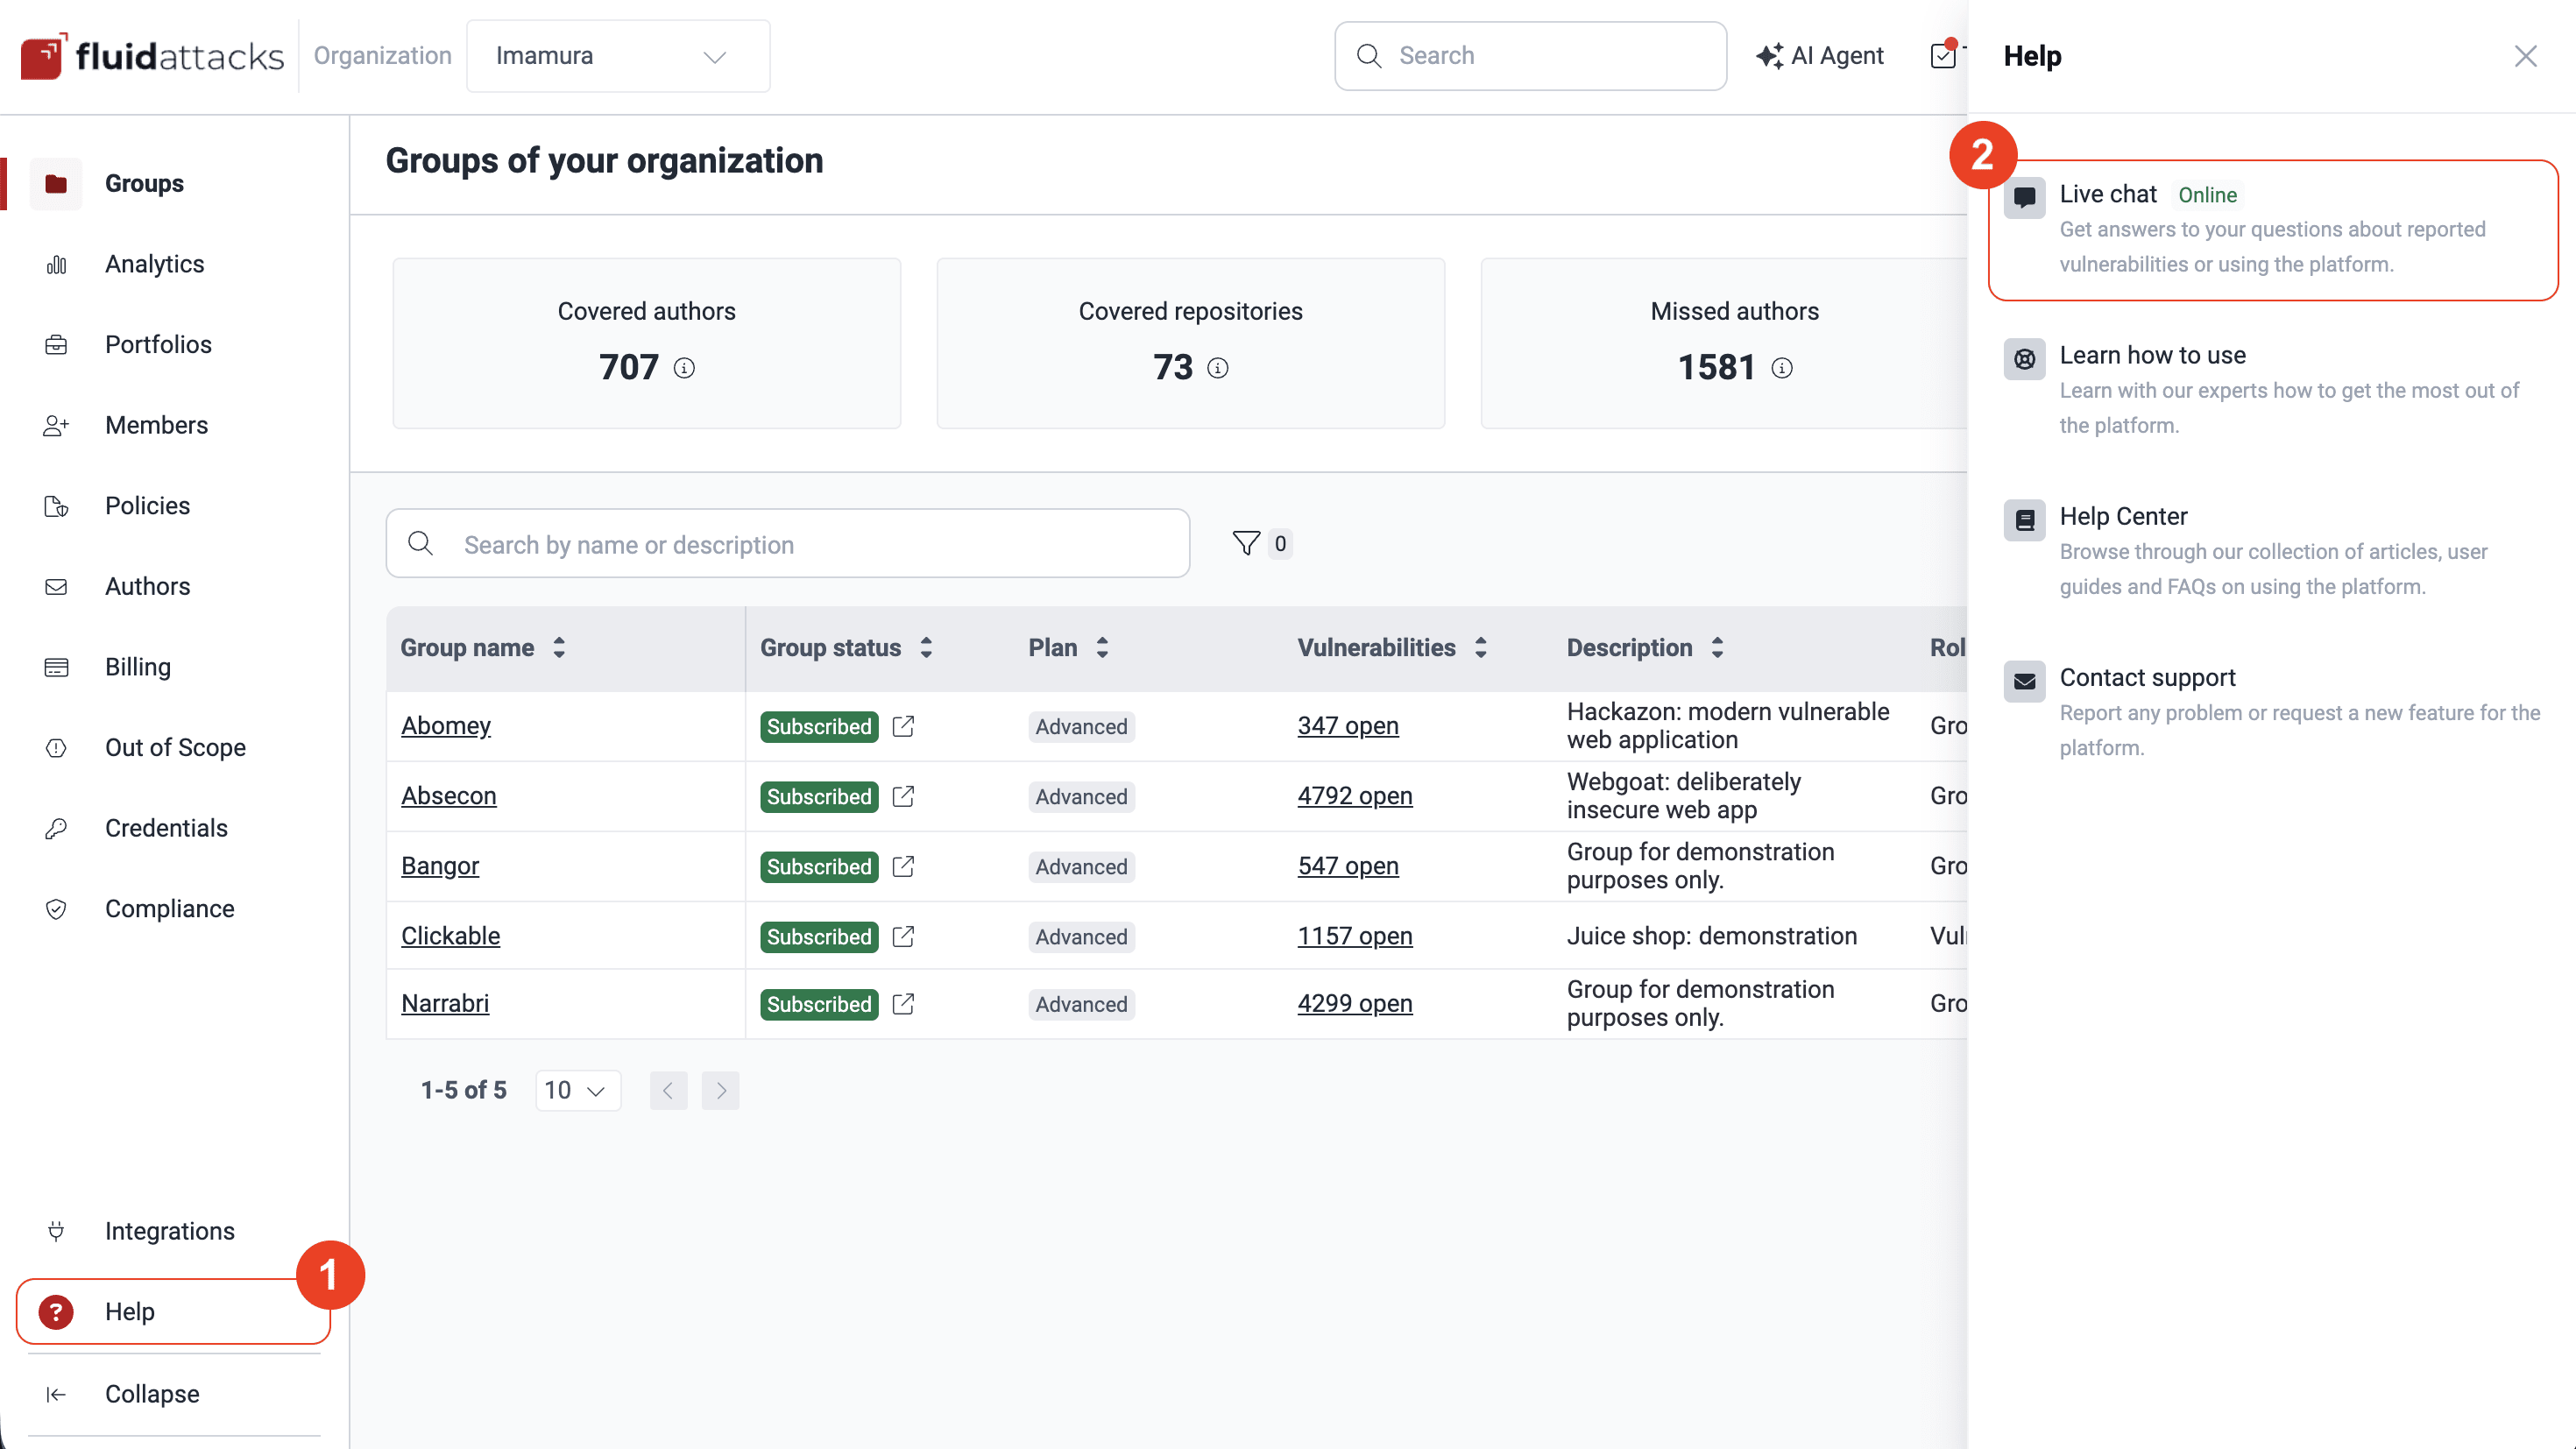Select the Learn how to use icon
The width and height of the screenshot is (2576, 1449).
point(2025,359)
